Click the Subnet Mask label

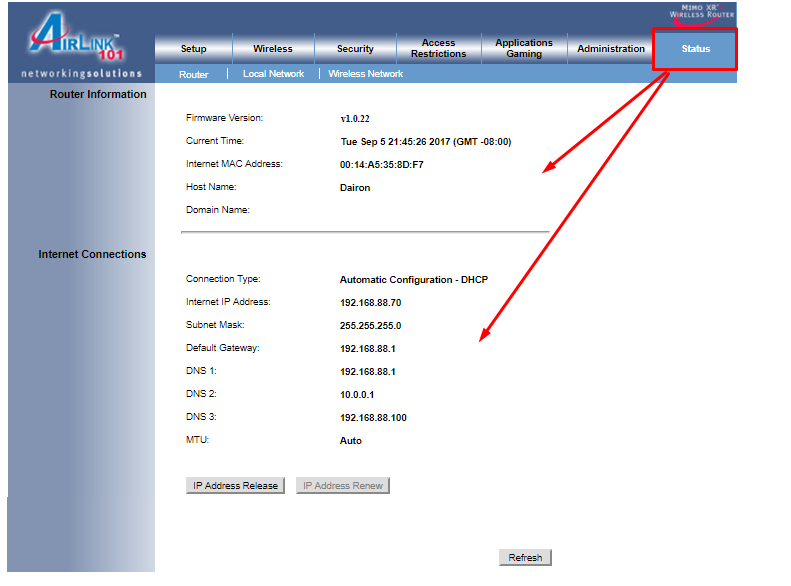(x=215, y=325)
